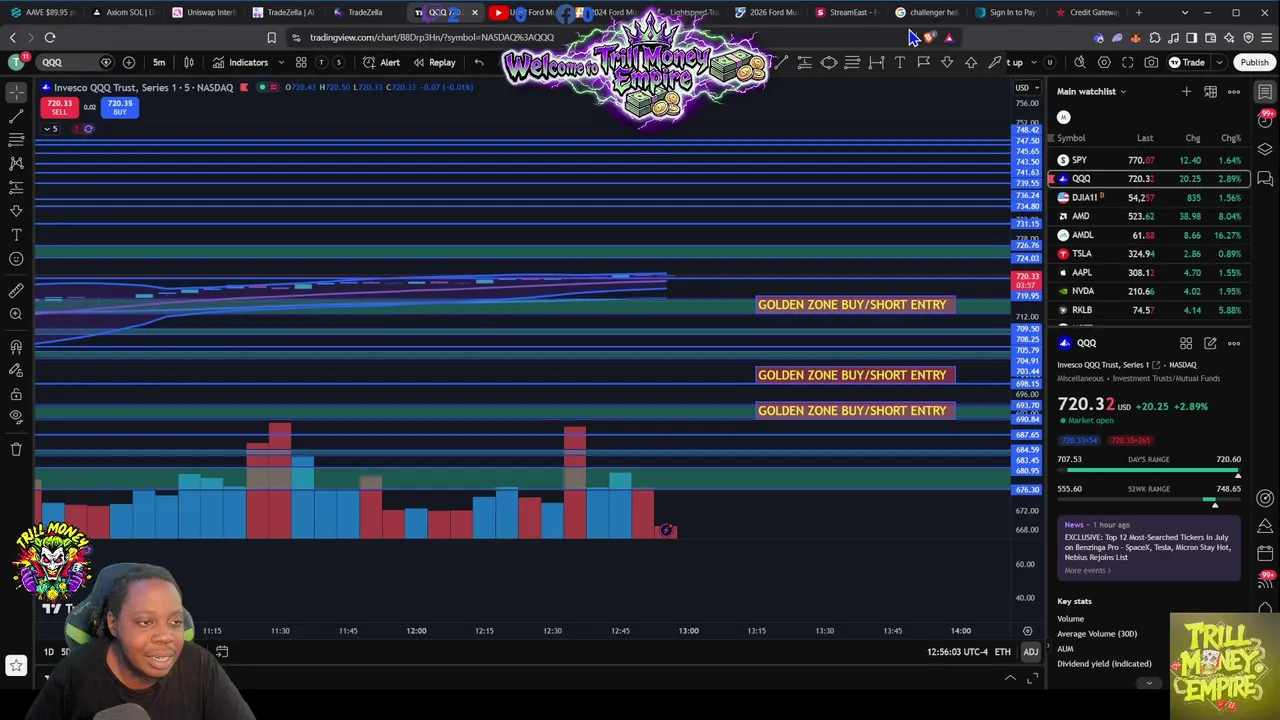
Task: Open the Main watchlist dropdown
Action: point(1091,92)
